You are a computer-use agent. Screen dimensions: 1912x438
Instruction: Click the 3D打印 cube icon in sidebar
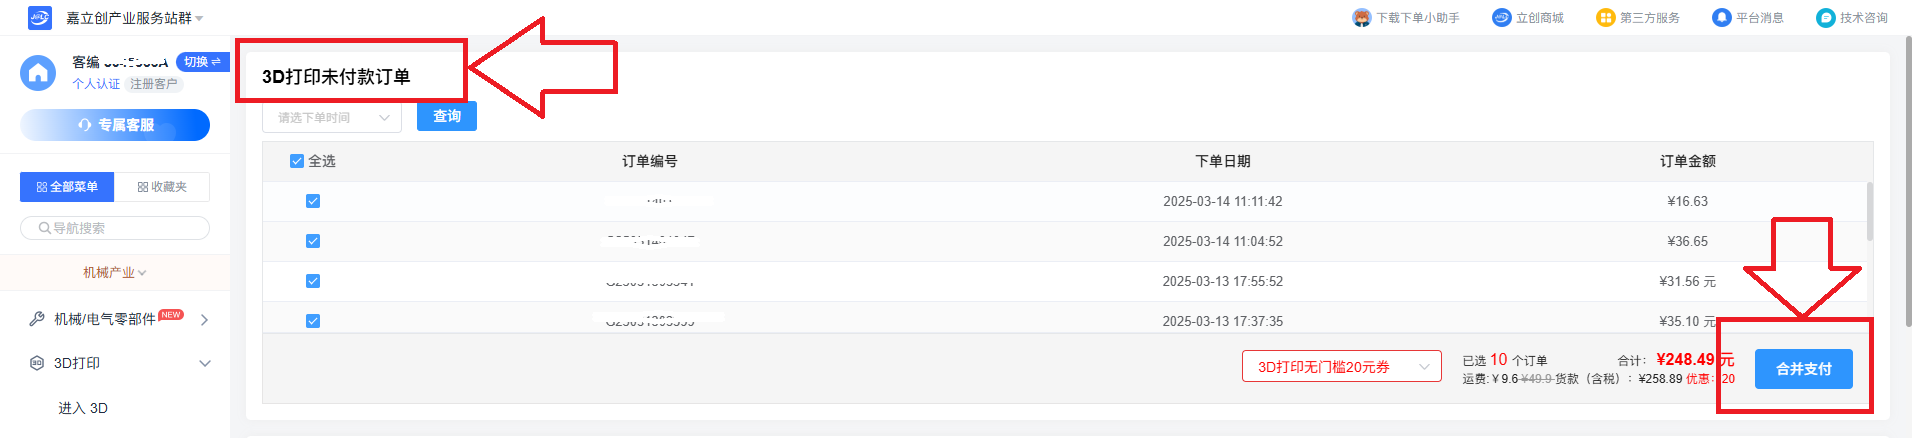[37, 363]
